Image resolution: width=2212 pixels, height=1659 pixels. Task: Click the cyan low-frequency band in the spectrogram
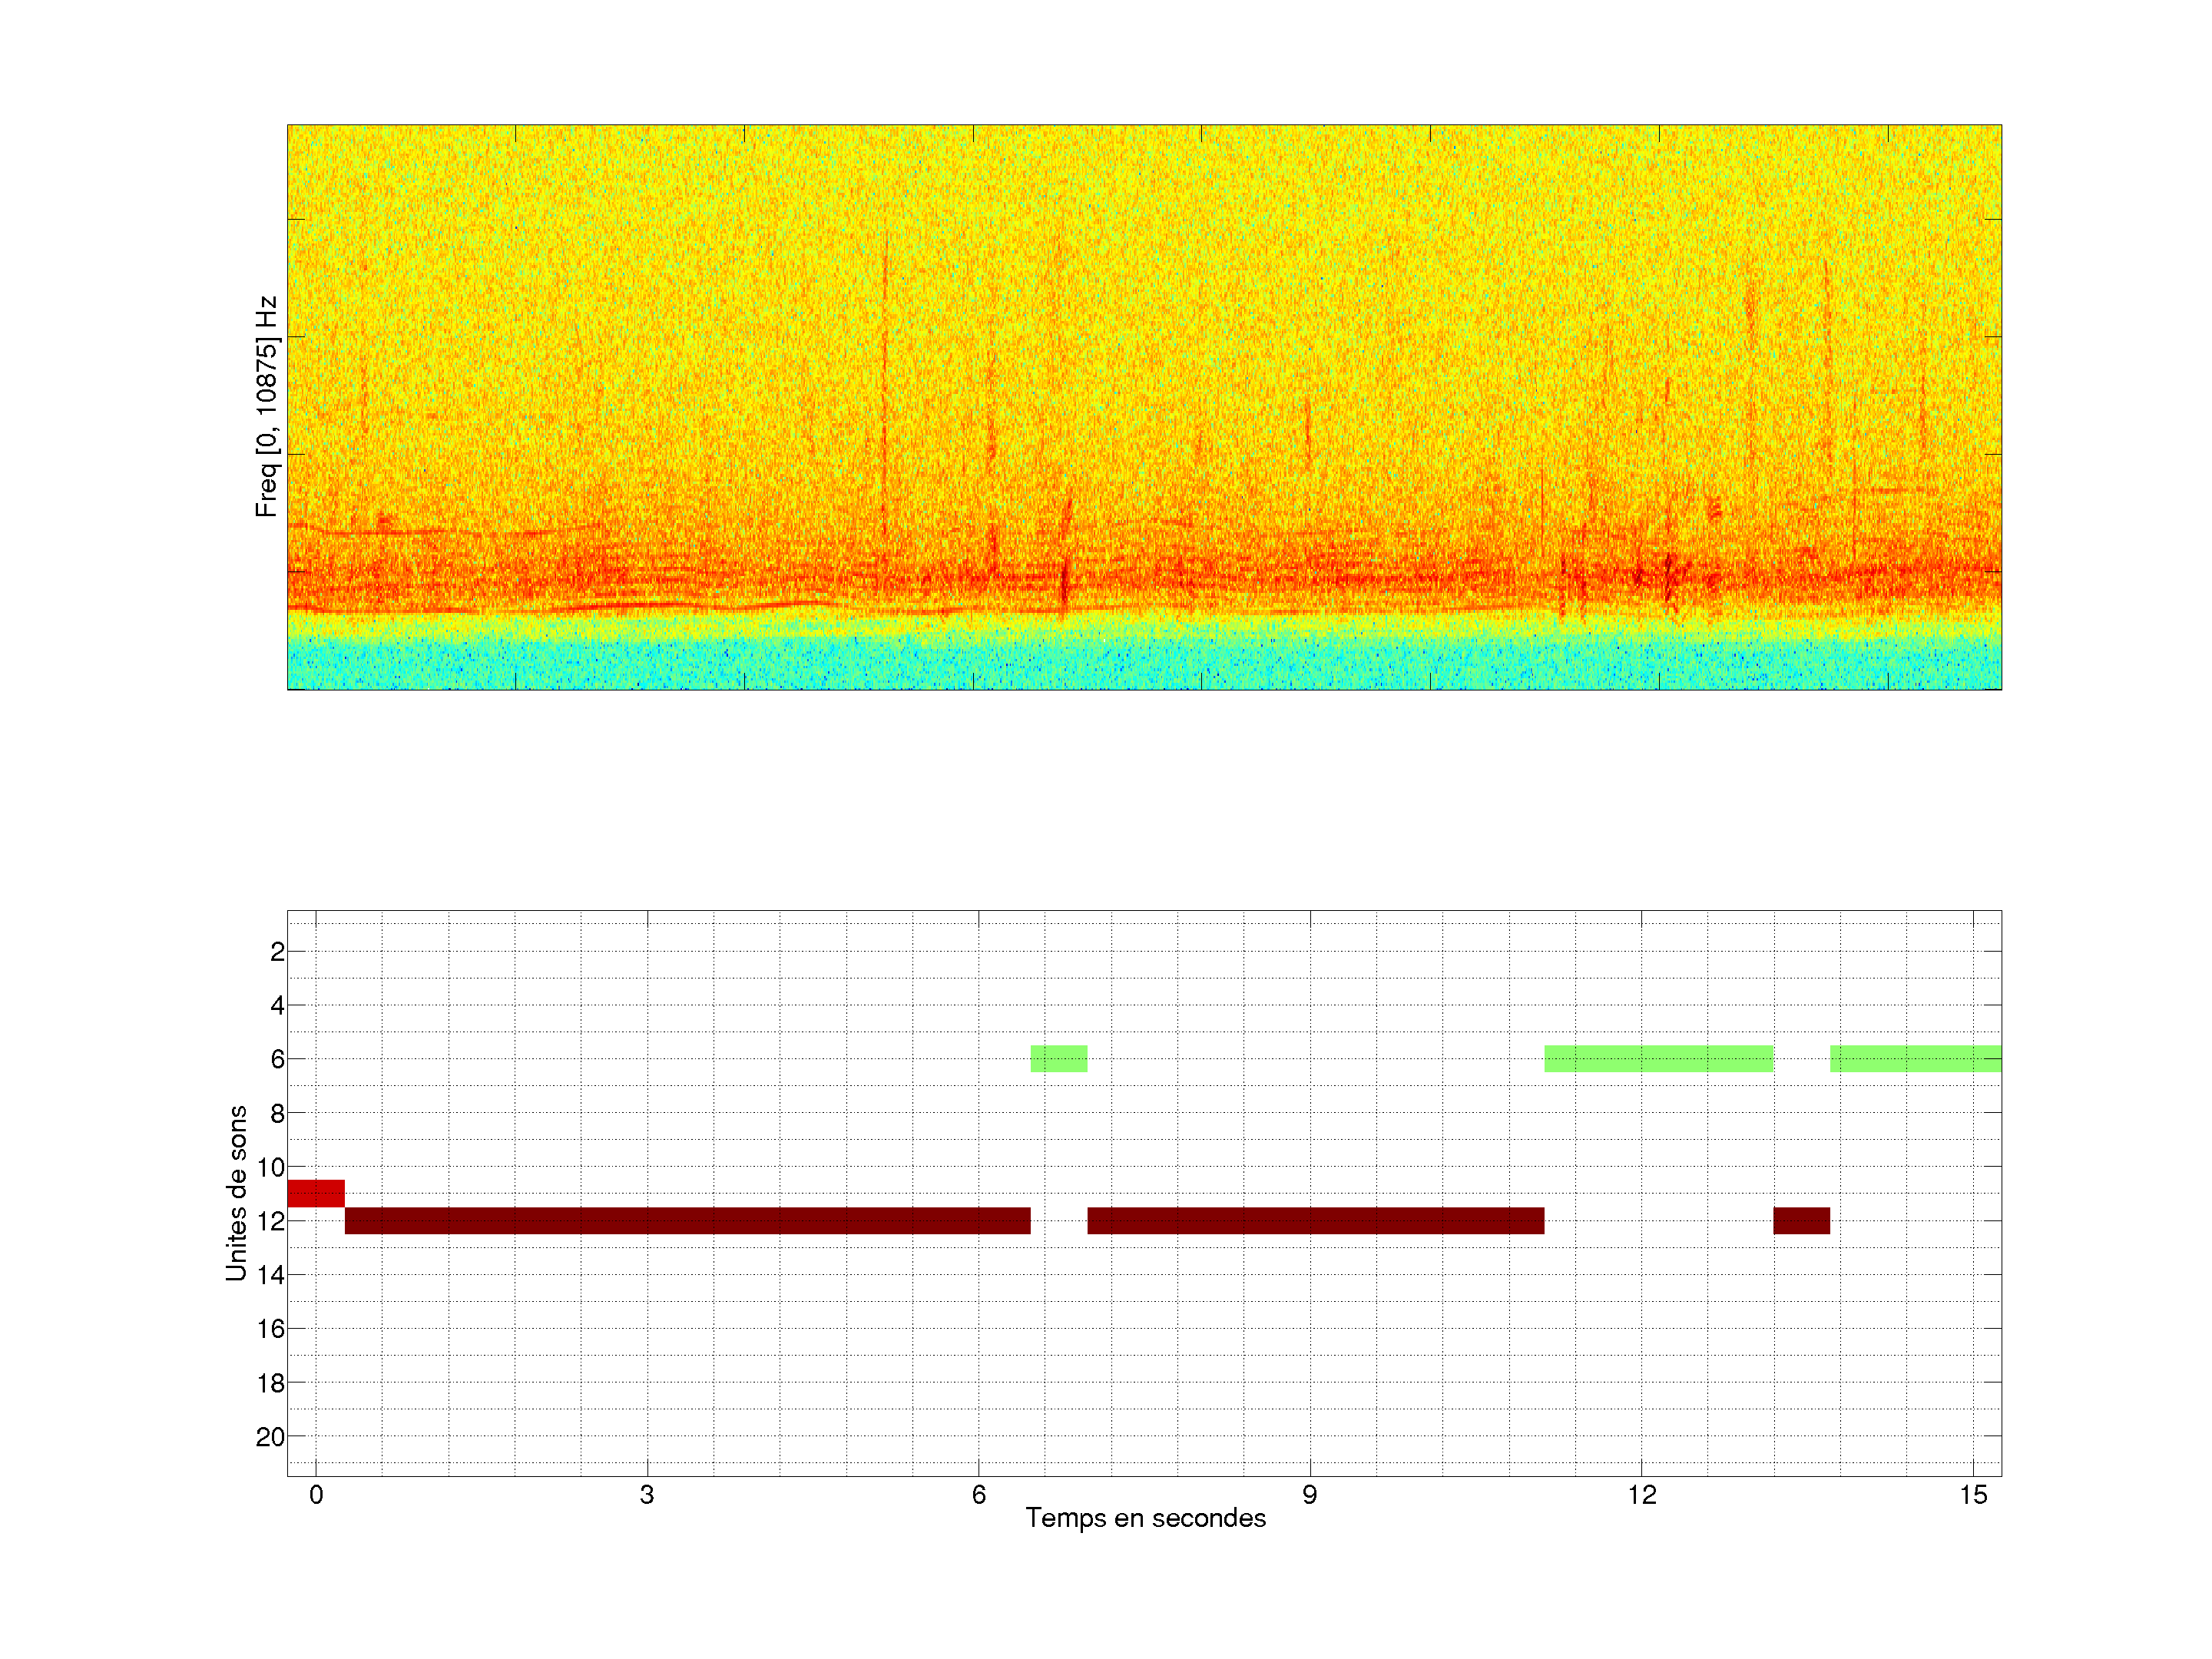pos(1144,662)
